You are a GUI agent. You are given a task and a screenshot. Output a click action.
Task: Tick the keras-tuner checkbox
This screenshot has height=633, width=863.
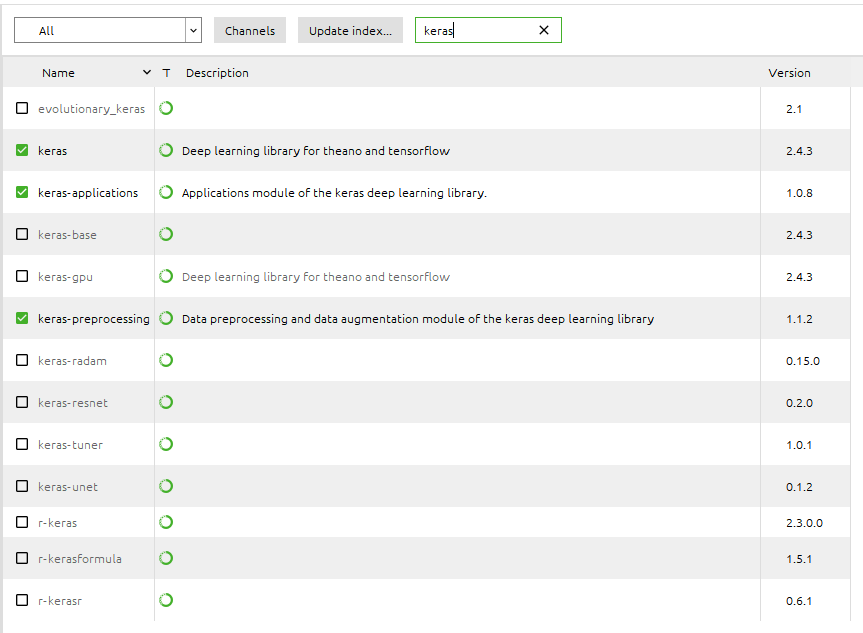(22, 444)
